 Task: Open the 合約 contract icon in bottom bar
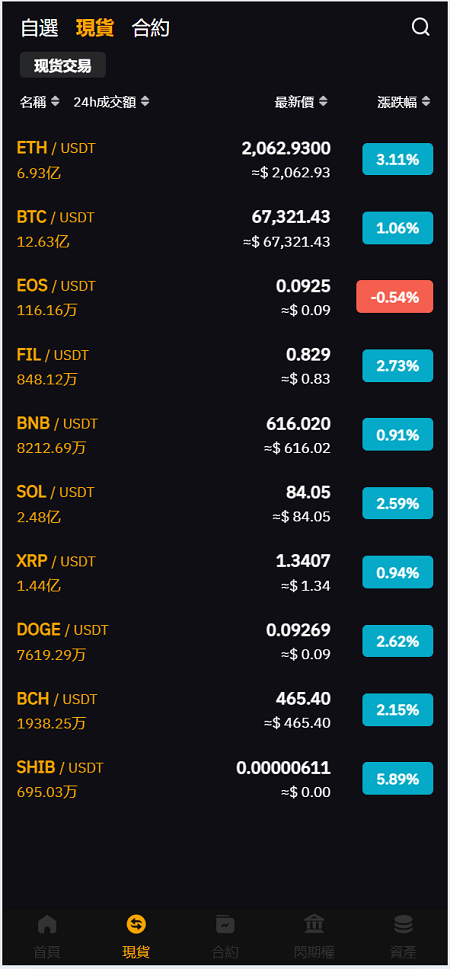[x=225, y=925]
